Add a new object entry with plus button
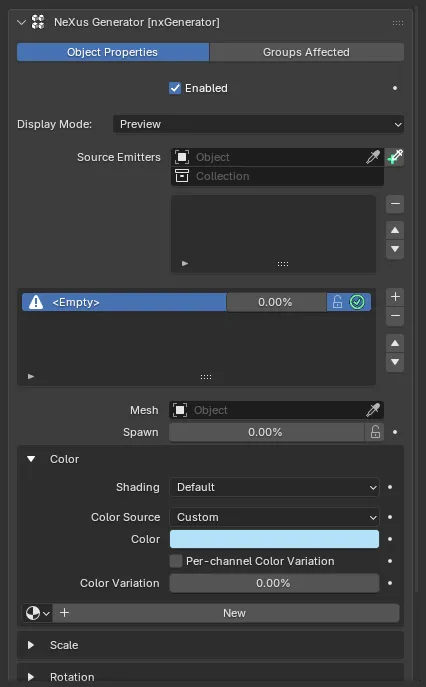This screenshot has width=426, height=687. pyautogui.click(x=395, y=297)
